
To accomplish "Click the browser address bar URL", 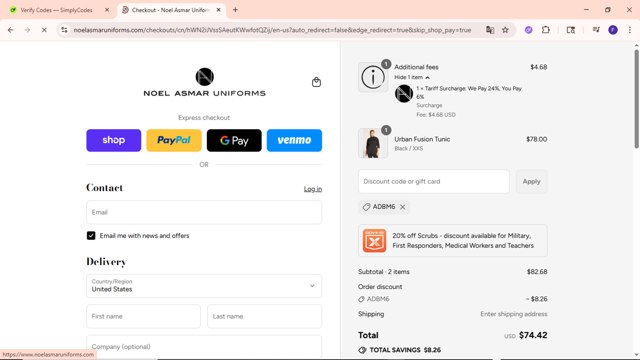I will click(x=272, y=30).
